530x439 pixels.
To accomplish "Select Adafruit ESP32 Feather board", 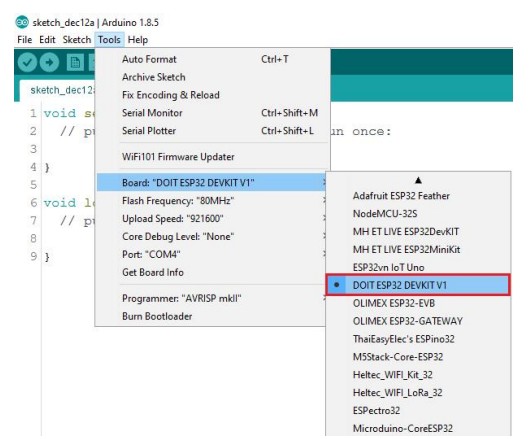I will point(418,196).
